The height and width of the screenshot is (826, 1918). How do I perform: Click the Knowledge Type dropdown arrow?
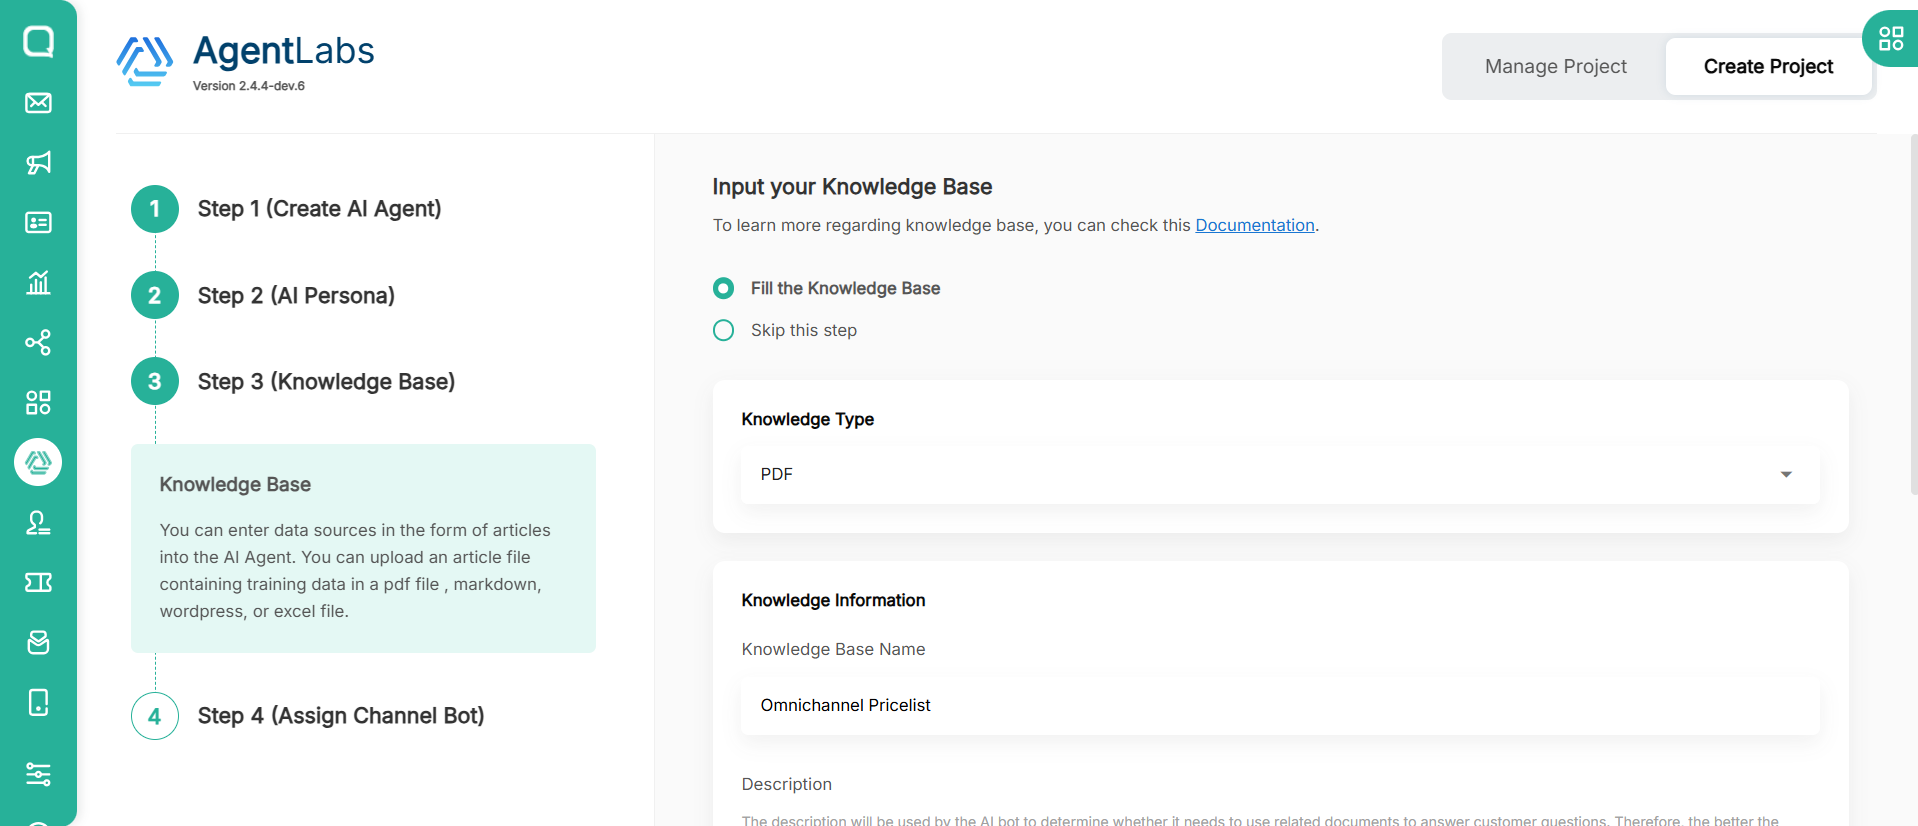tap(1785, 474)
